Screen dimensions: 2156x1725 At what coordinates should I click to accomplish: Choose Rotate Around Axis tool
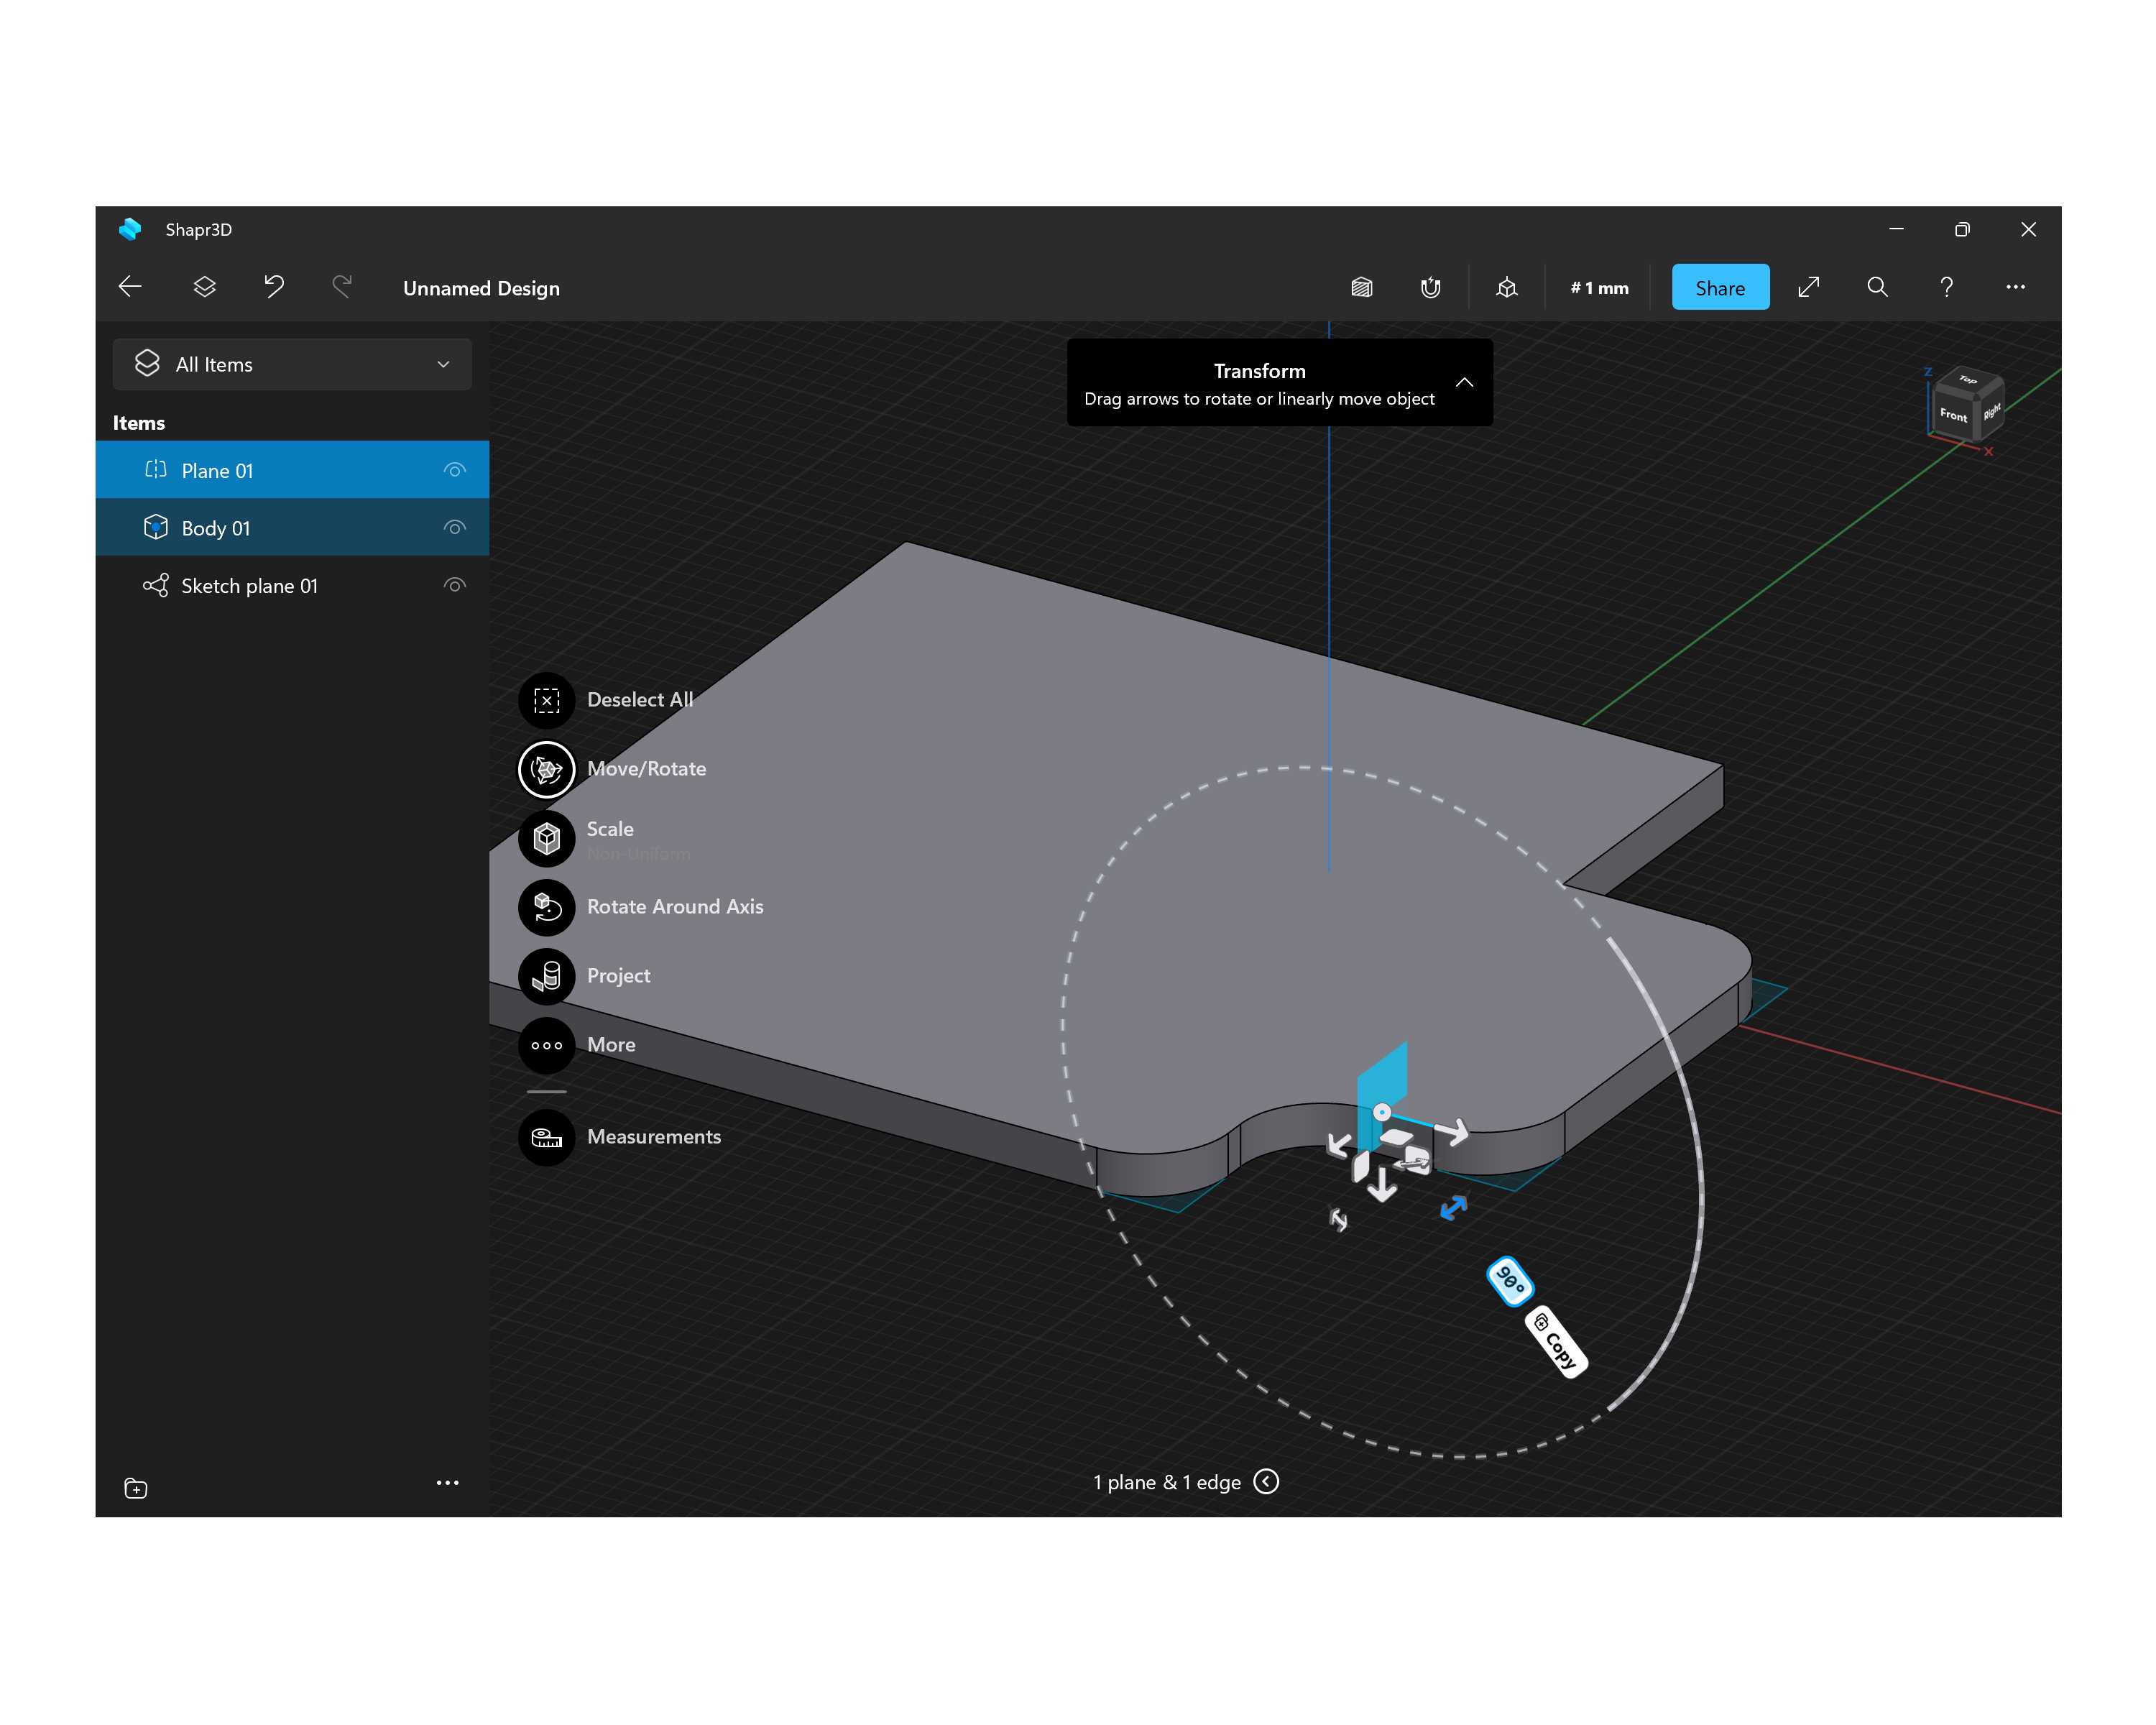click(546, 907)
